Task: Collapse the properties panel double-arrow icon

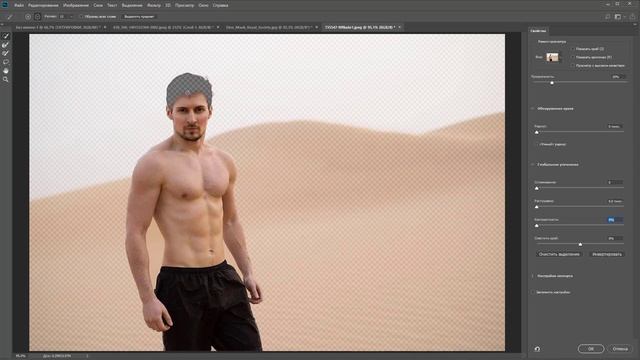Action: click(x=635, y=25)
